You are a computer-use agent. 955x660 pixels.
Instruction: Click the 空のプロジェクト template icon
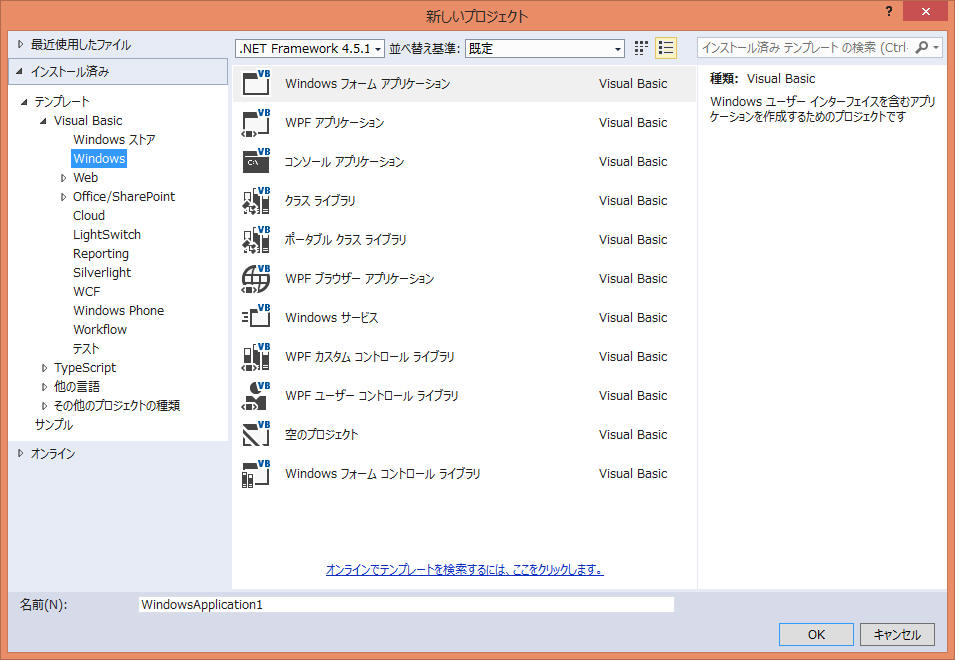click(256, 434)
